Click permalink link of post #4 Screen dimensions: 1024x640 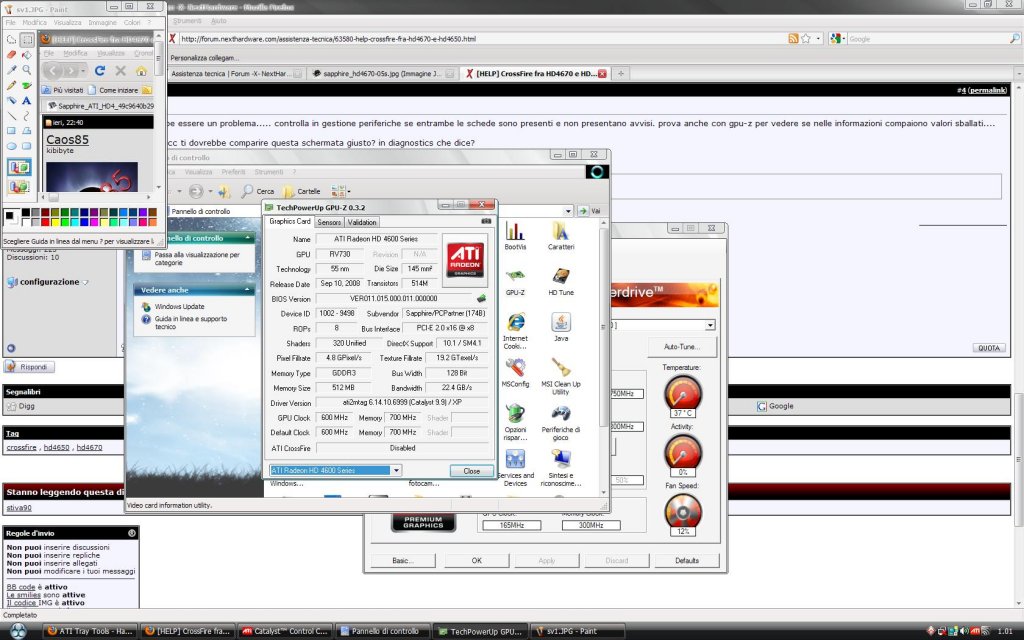point(987,90)
